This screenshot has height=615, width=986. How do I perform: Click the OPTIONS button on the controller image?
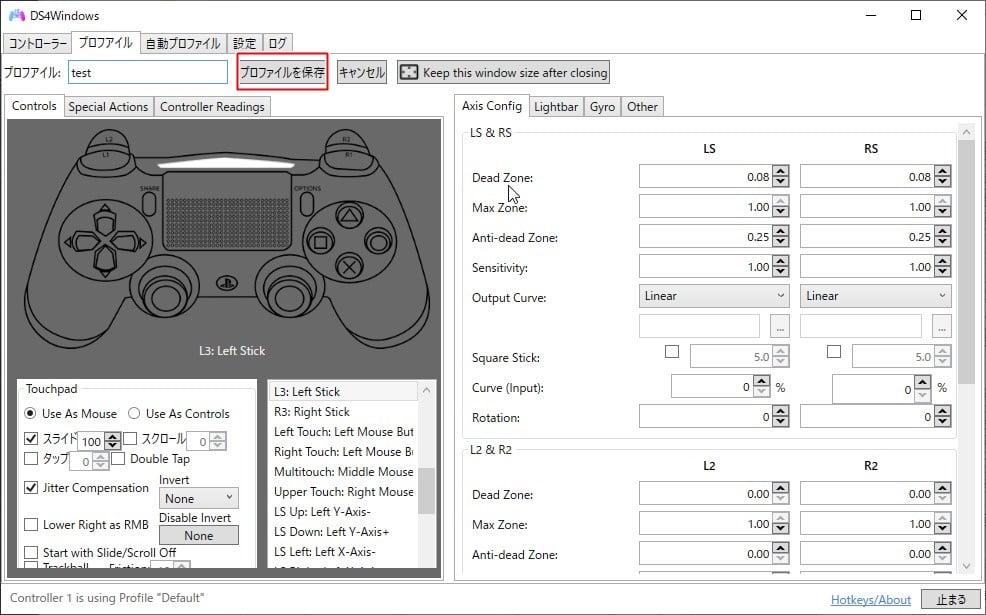[307, 203]
